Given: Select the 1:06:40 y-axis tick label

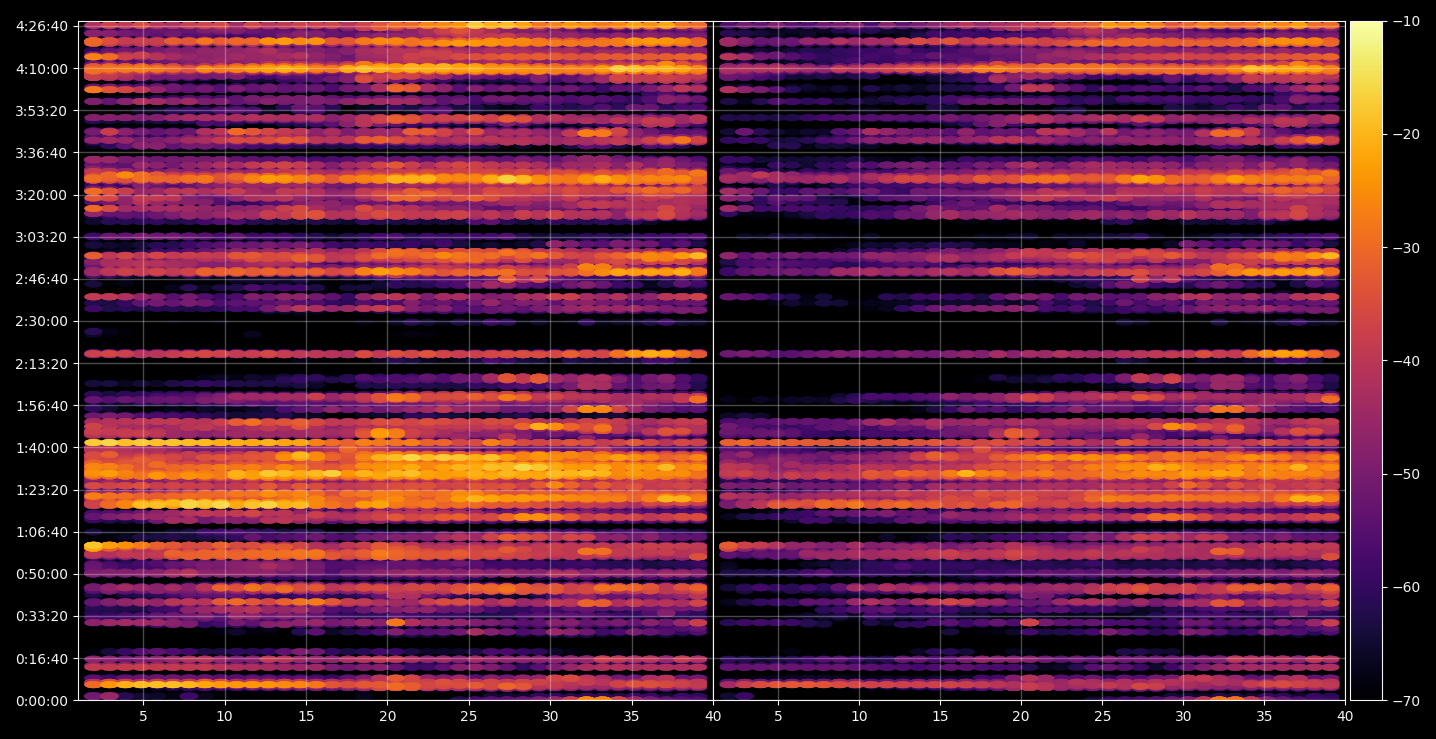Looking at the screenshot, I should [41, 532].
